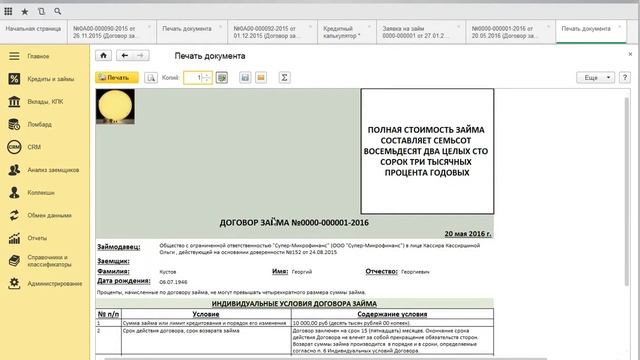Open favorites star icon
The image size is (640, 360).
pos(25,11)
